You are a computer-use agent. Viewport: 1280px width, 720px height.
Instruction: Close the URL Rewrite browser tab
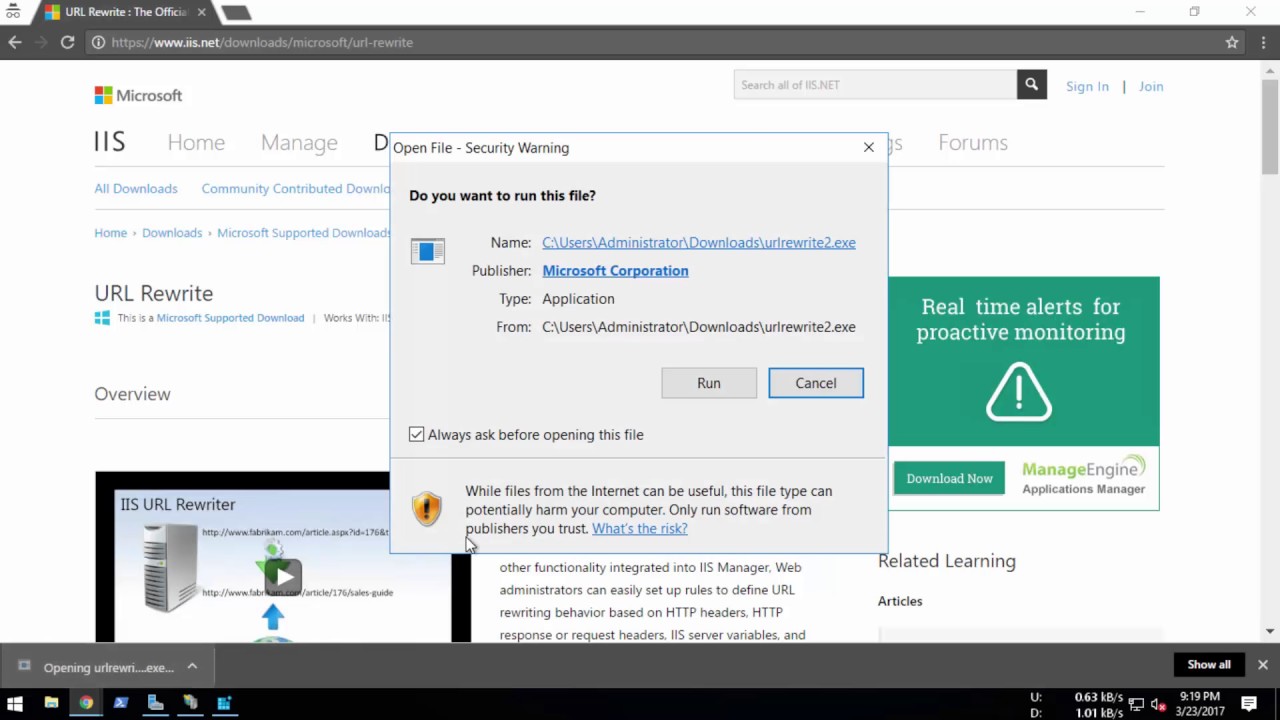click(202, 12)
